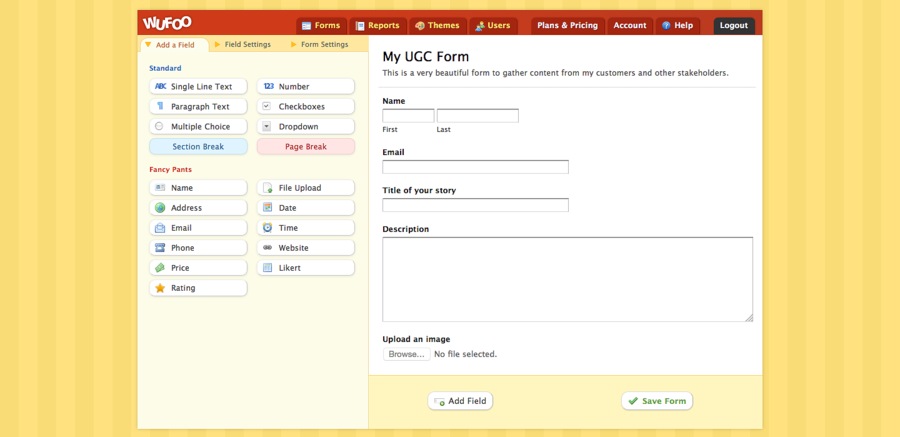Open the Account page
Image resolution: width=900 pixels, height=437 pixels.
tap(630, 26)
